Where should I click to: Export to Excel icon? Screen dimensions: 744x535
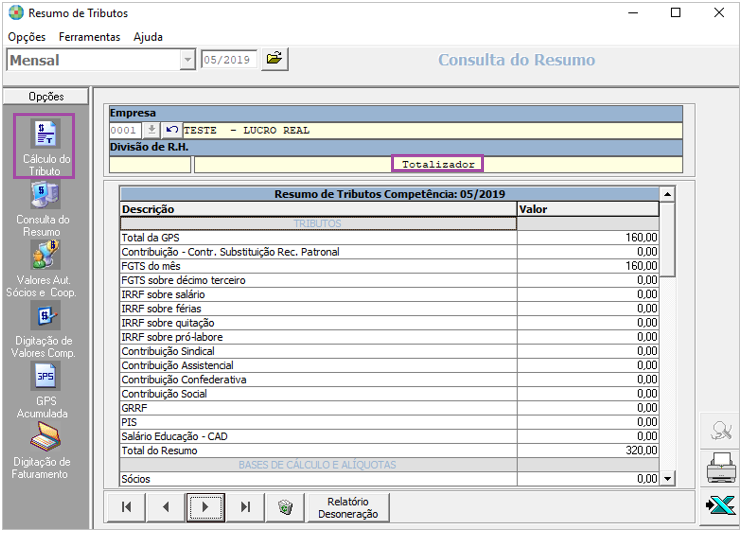pyautogui.click(x=720, y=507)
